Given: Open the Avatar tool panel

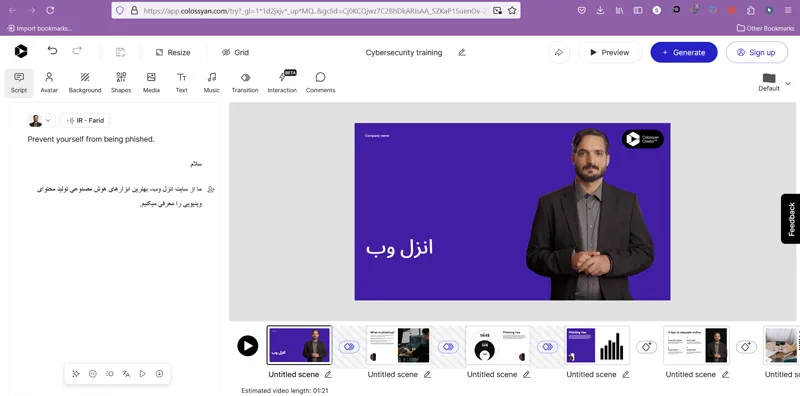Looking at the screenshot, I should point(49,83).
